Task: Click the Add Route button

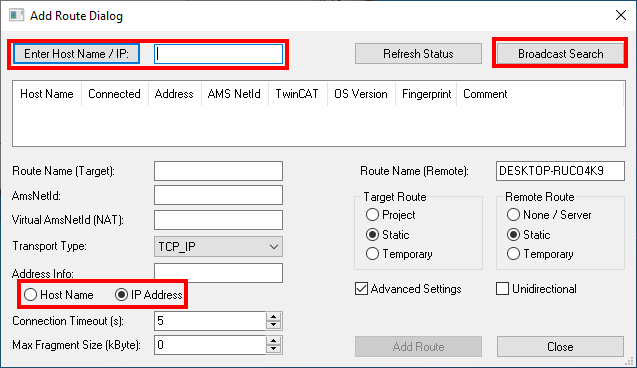Action: pyautogui.click(x=418, y=346)
